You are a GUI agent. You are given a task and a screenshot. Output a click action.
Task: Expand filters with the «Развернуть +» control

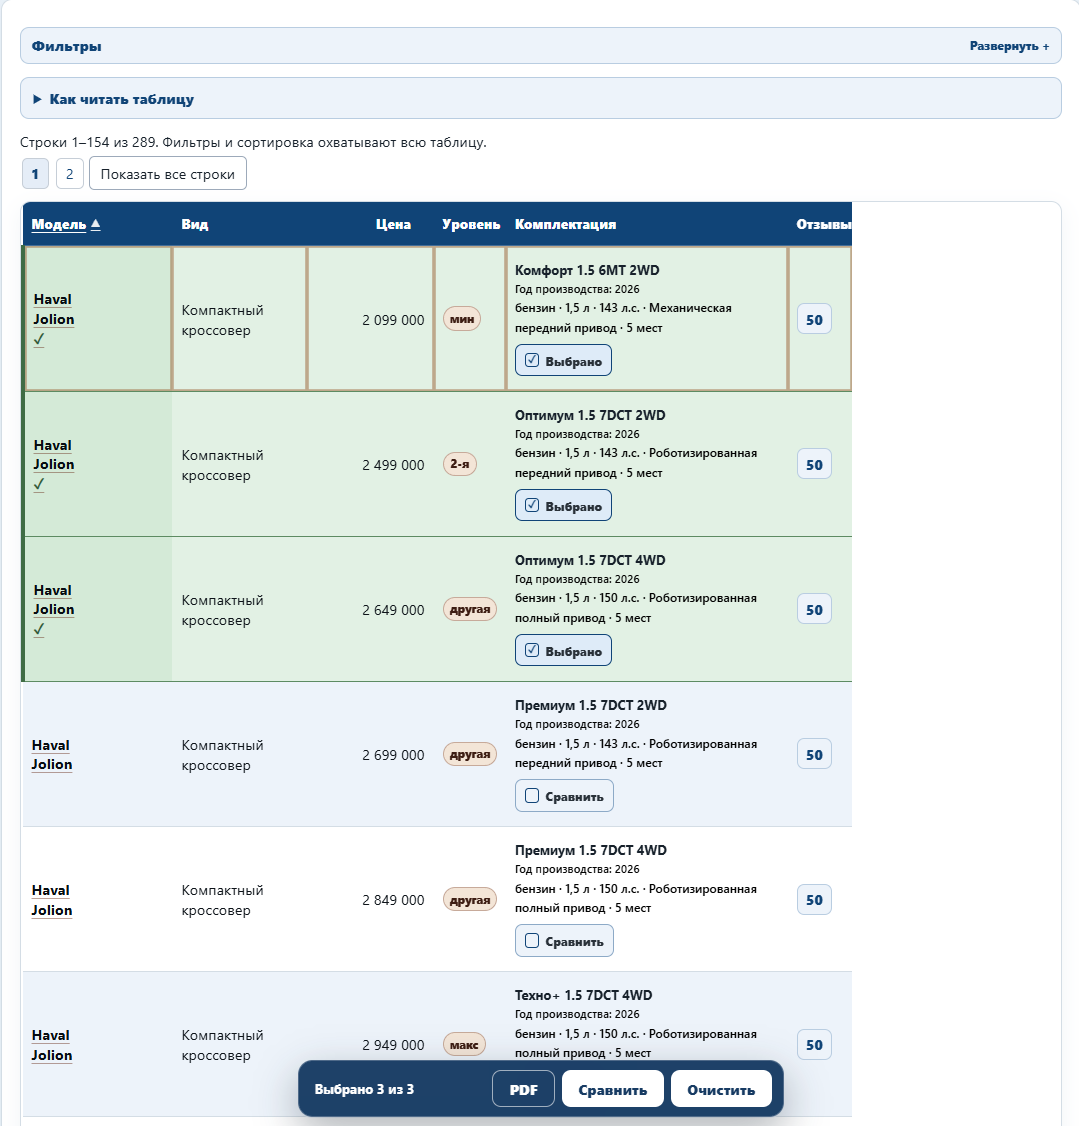tap(1009, 46)
